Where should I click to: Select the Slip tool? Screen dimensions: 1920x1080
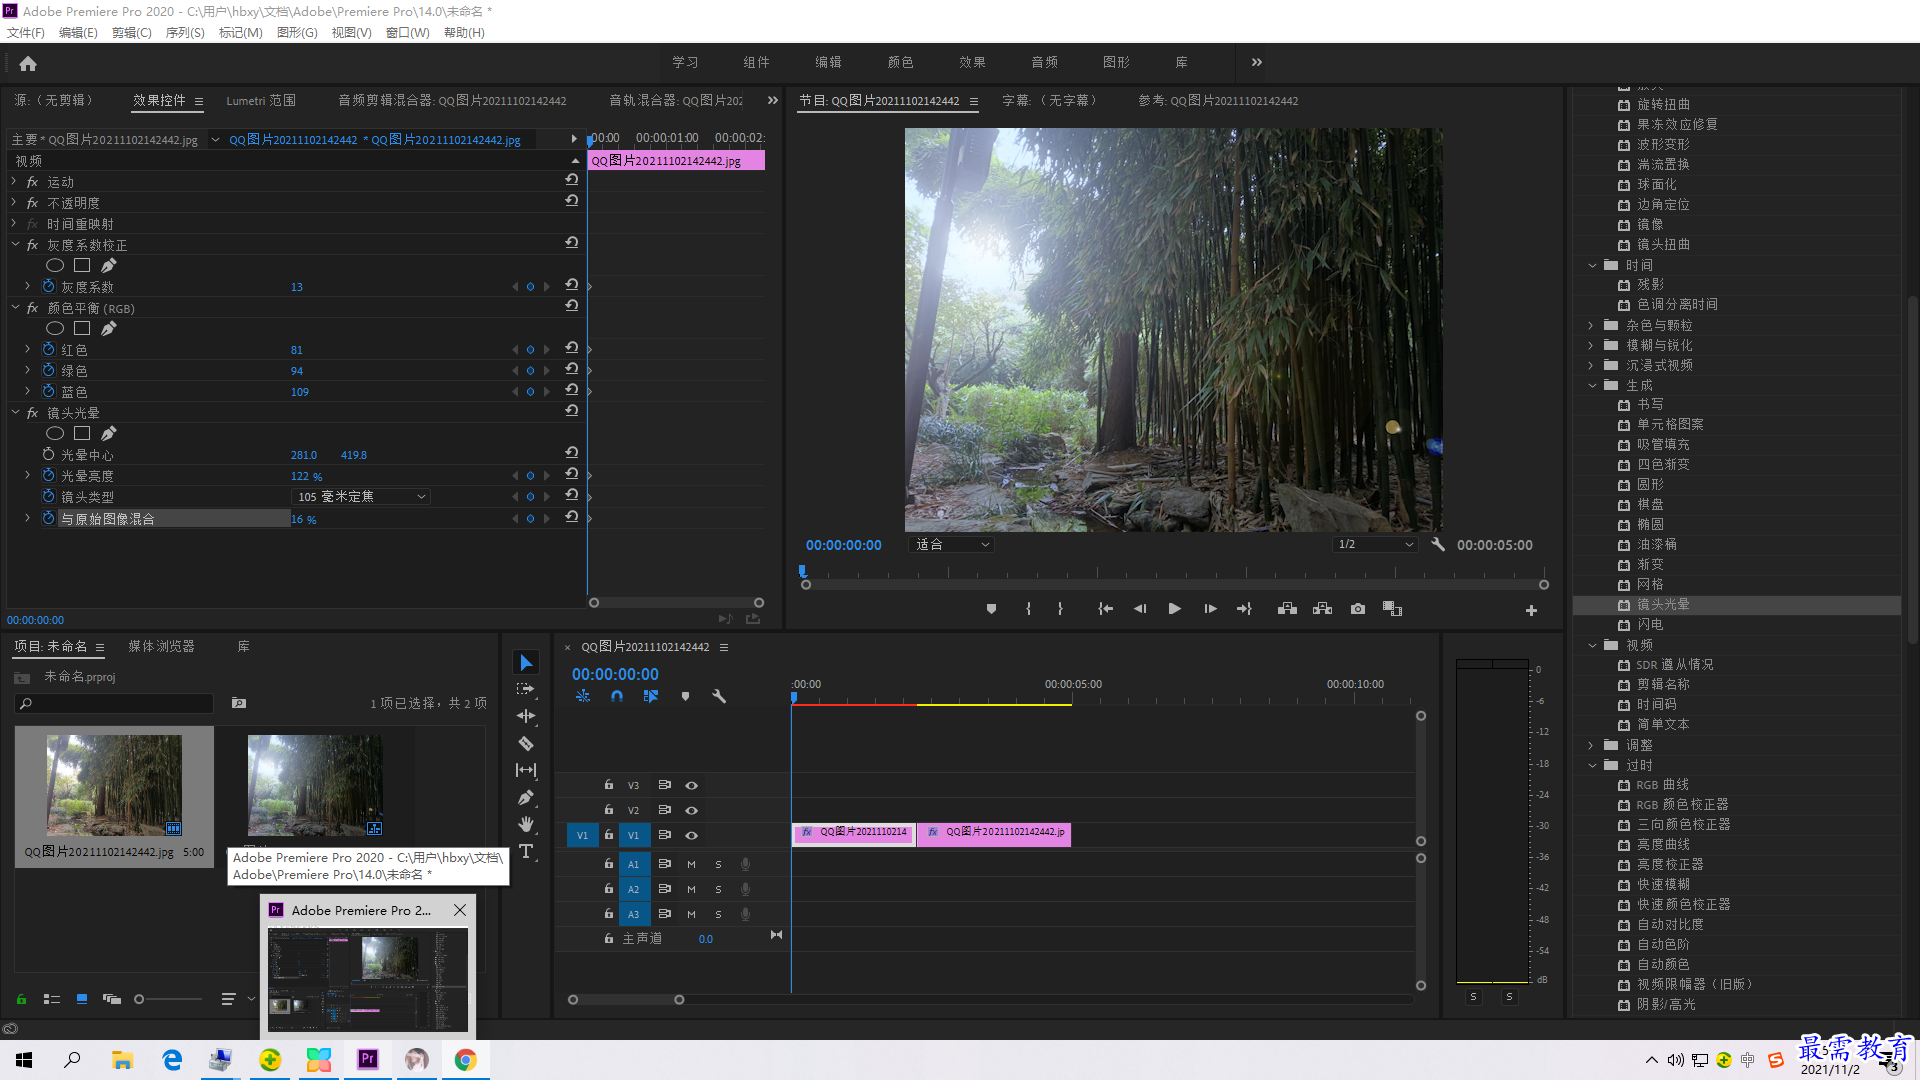526,770
